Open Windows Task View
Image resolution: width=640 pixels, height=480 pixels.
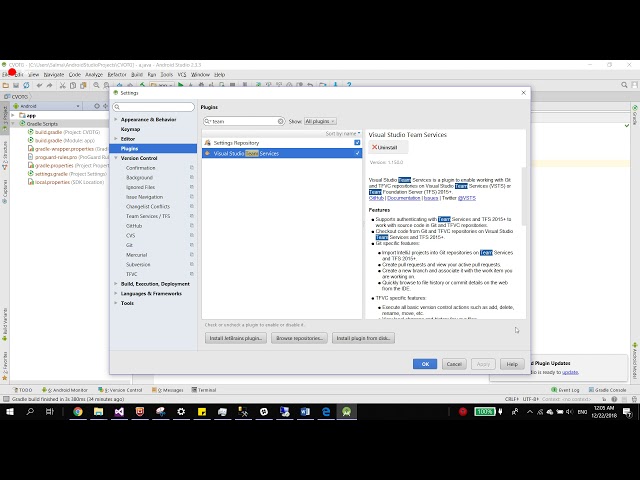pos(50,412)
